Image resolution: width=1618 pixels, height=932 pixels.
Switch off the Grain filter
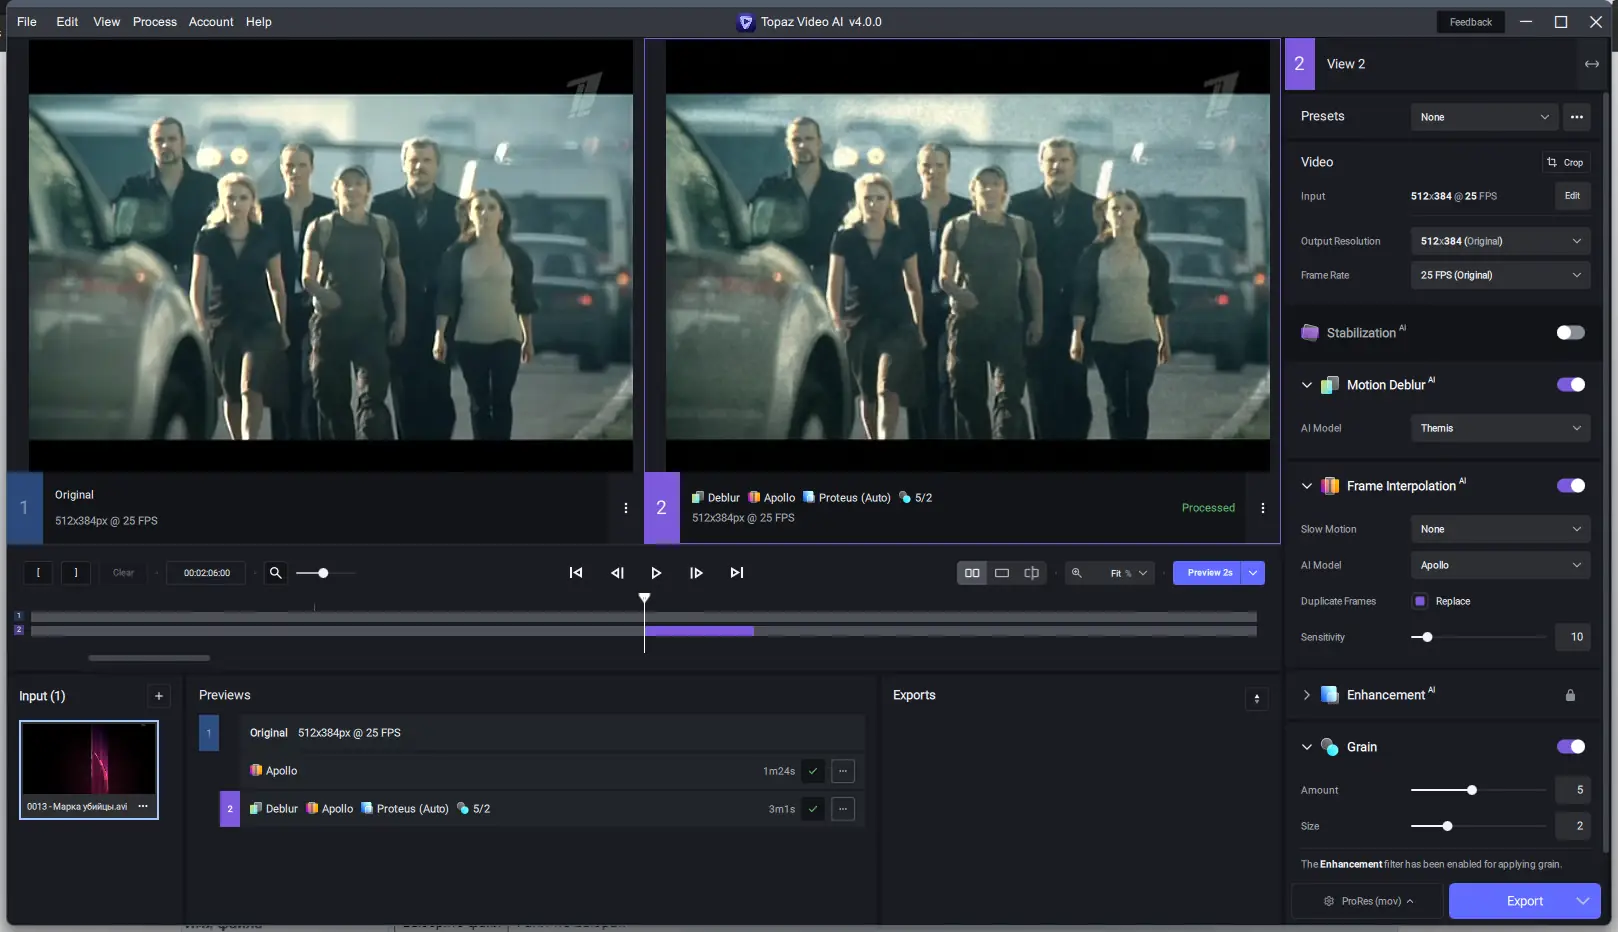(x=1570, y=747)
